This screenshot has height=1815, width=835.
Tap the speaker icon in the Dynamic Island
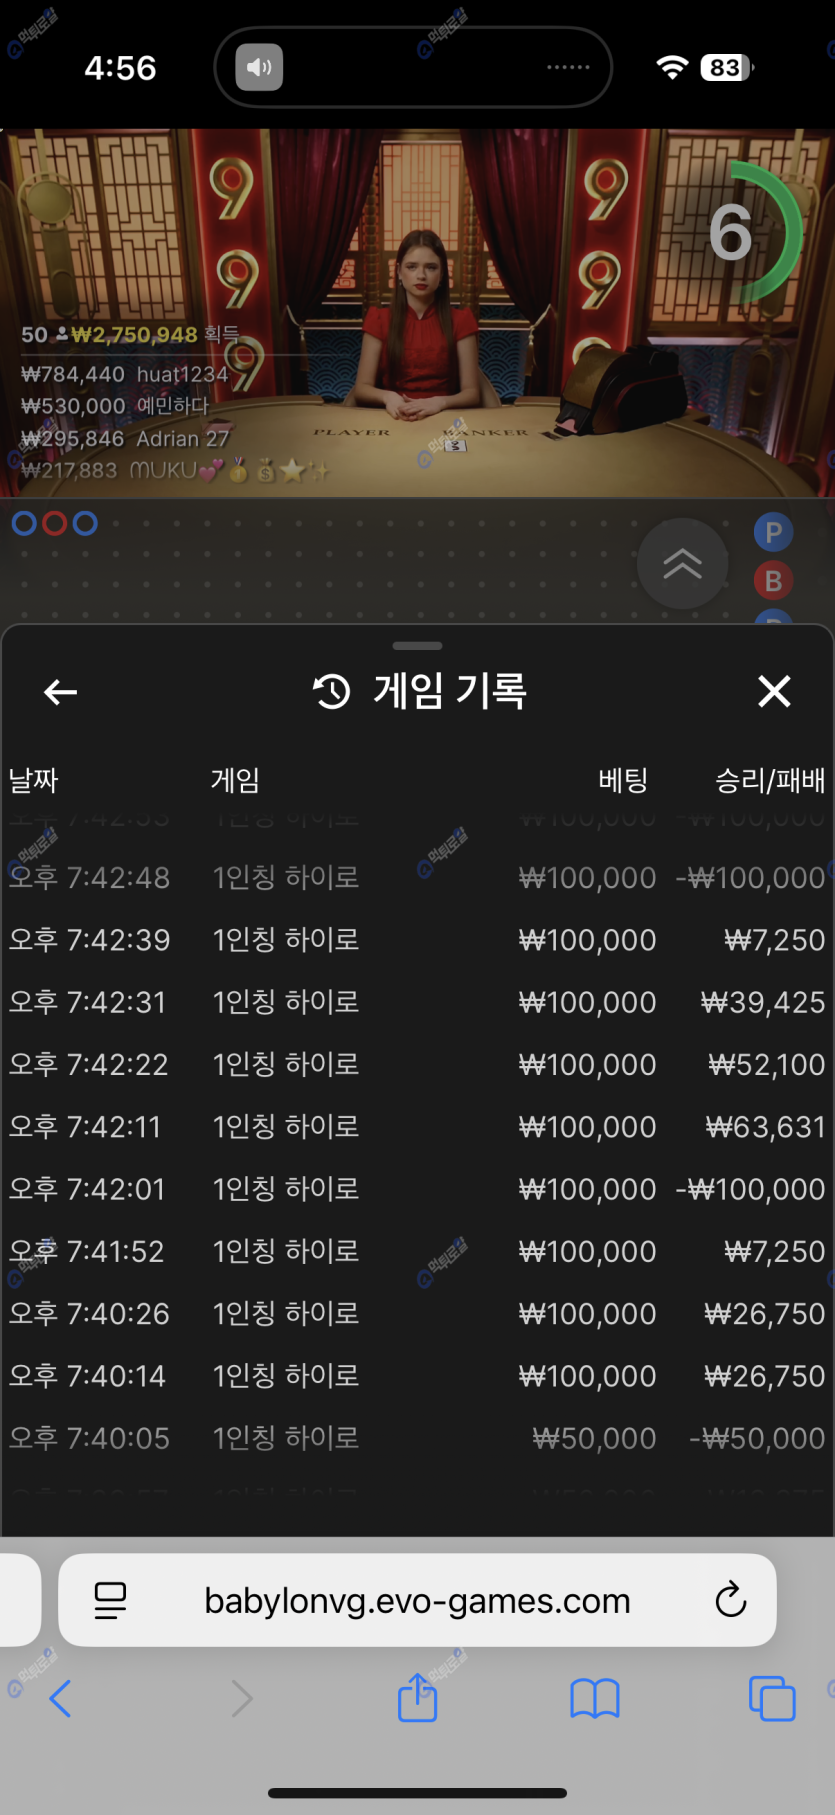click(259, 68)
